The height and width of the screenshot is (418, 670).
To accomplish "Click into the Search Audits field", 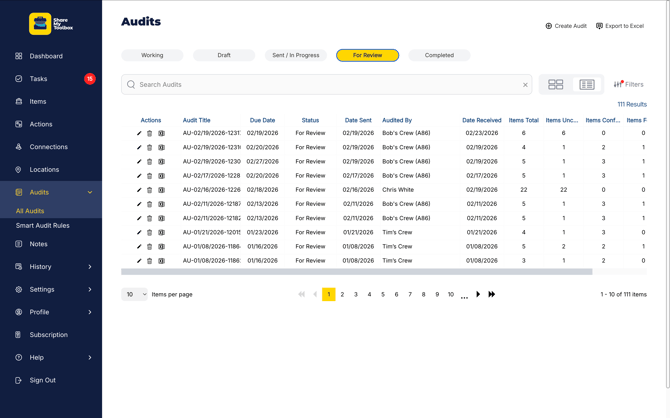I will pos(327,85).
